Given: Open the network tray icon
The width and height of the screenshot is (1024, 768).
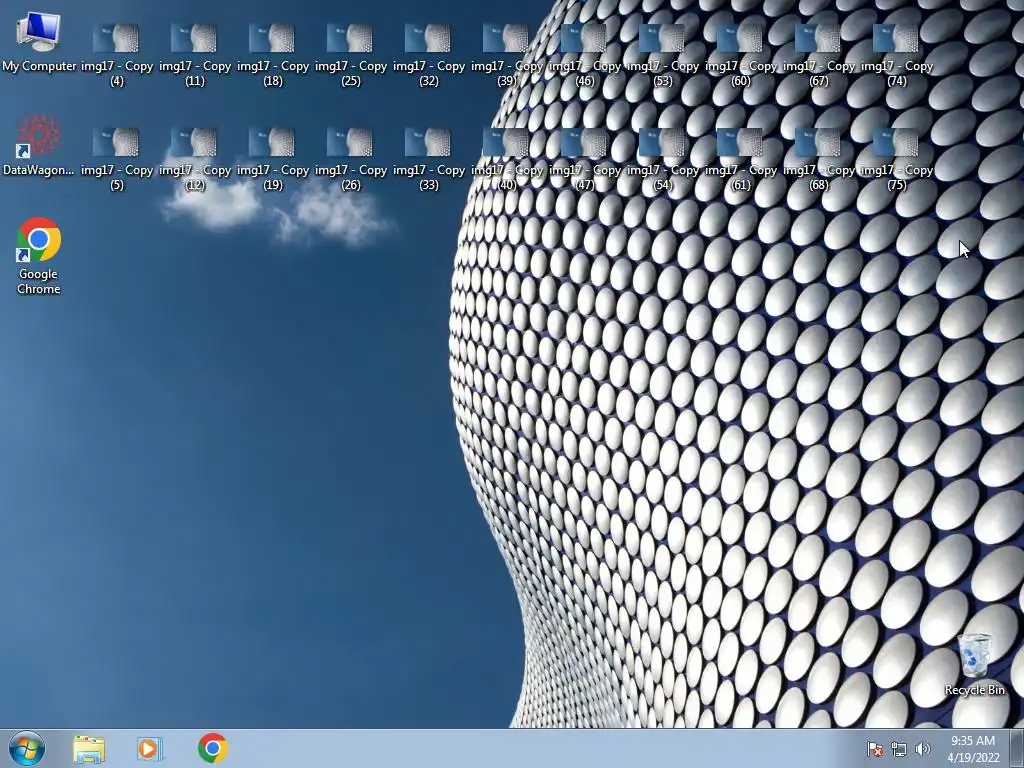Looking at the screenshot, I should [899, 749].
